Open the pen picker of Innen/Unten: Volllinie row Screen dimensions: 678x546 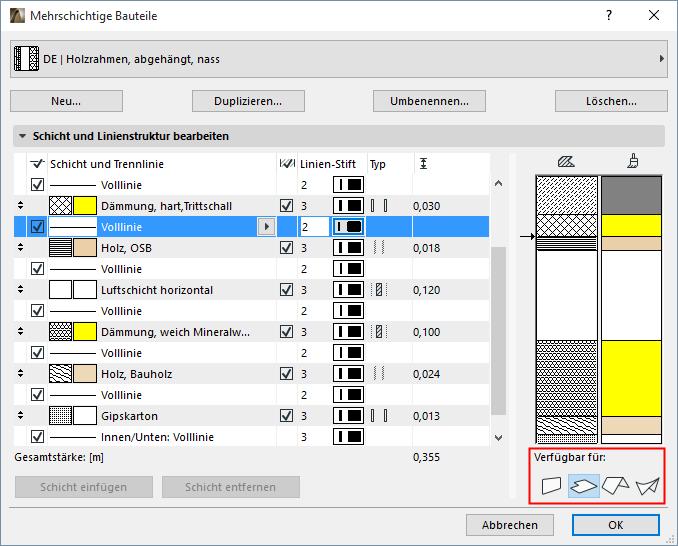[x=349, y=437]
